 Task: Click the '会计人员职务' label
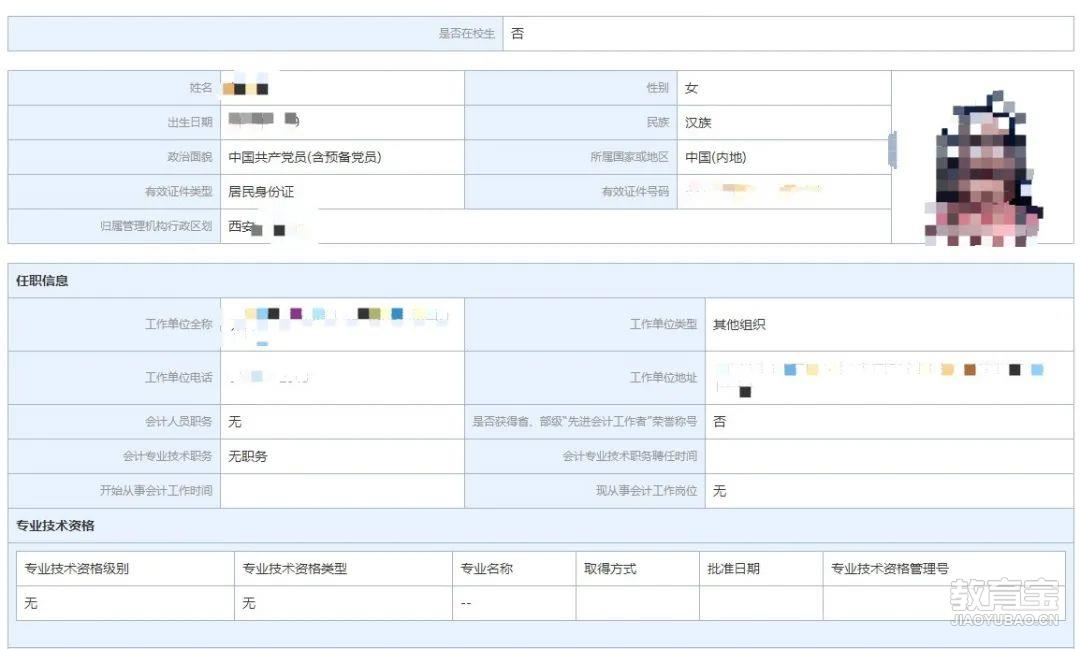coord(178,421)
